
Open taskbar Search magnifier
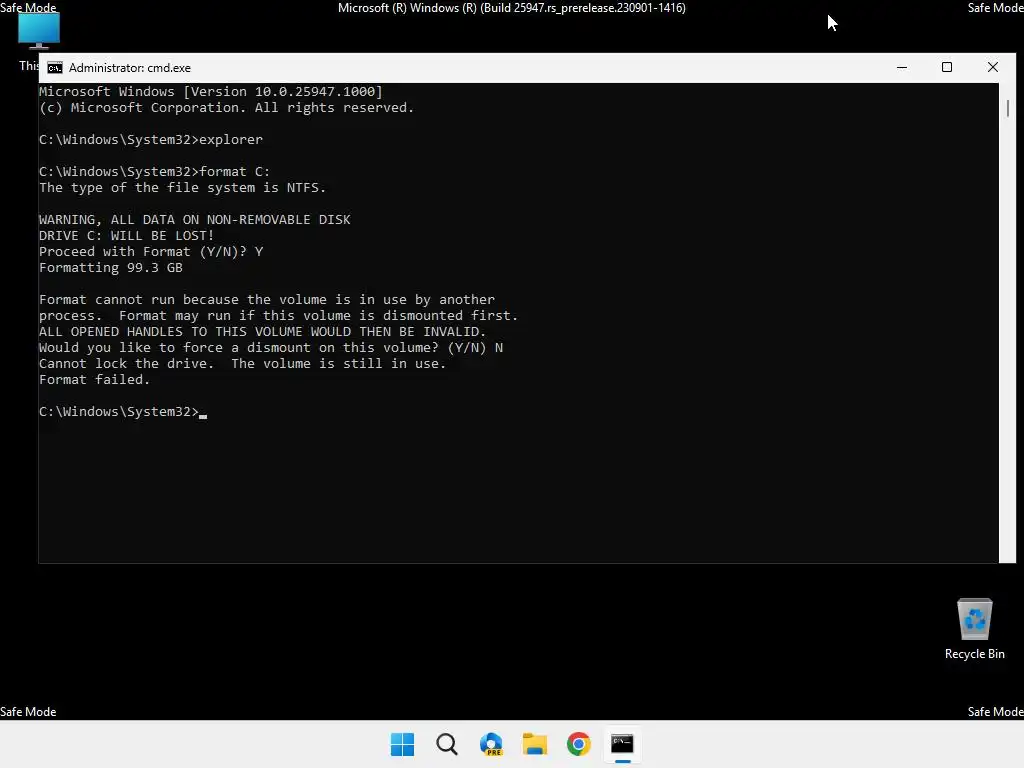(447, 744)
